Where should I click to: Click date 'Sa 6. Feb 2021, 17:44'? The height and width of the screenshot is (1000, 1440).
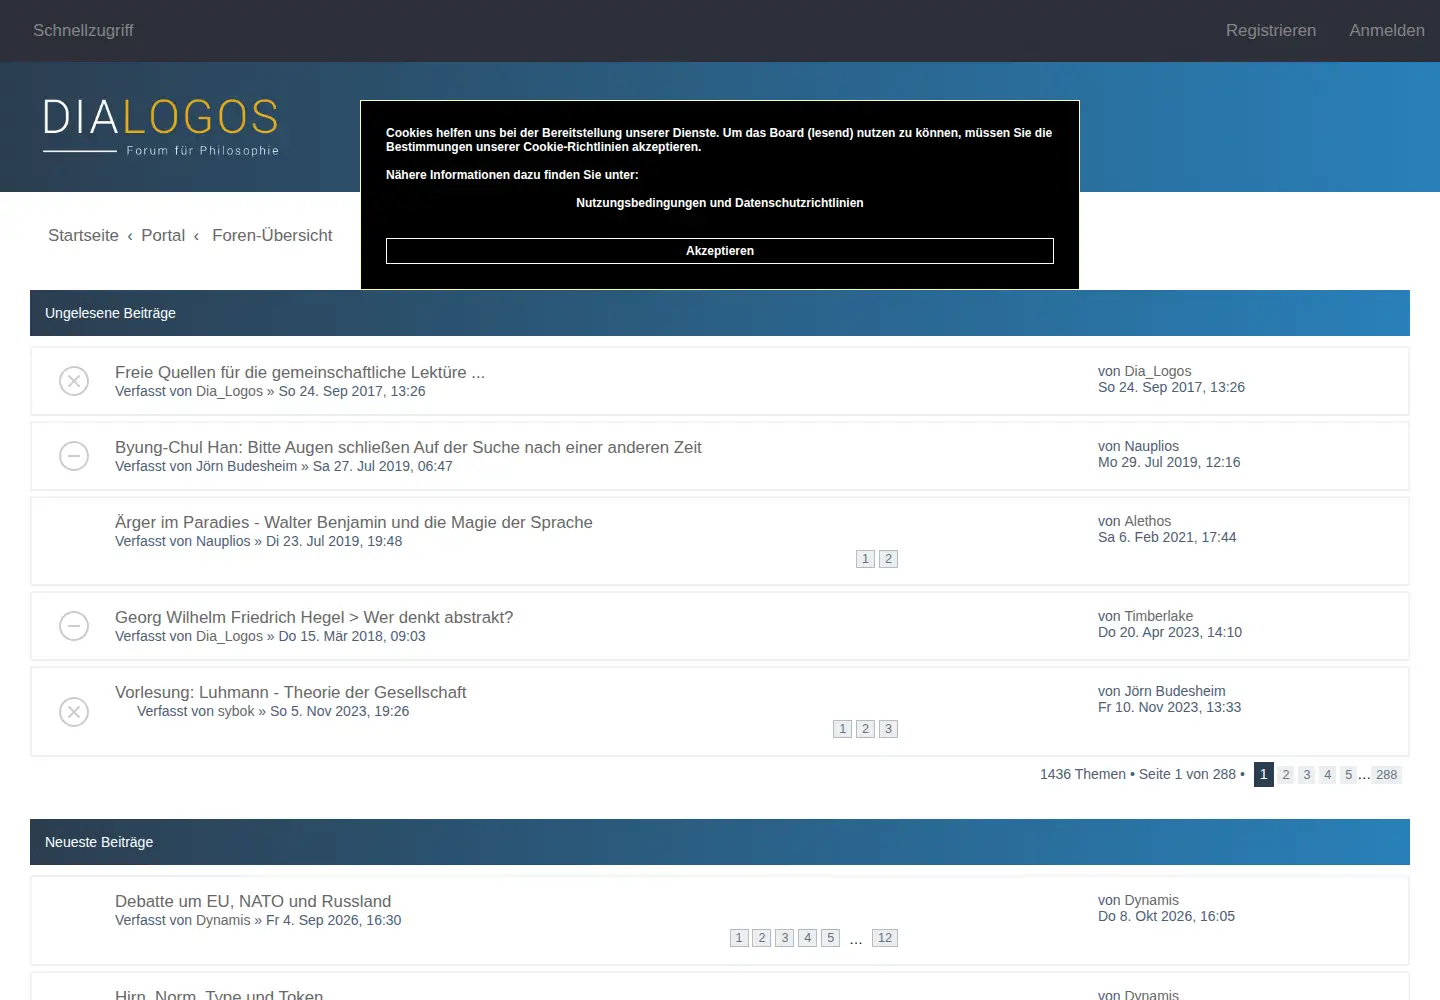pos(1167,537)
